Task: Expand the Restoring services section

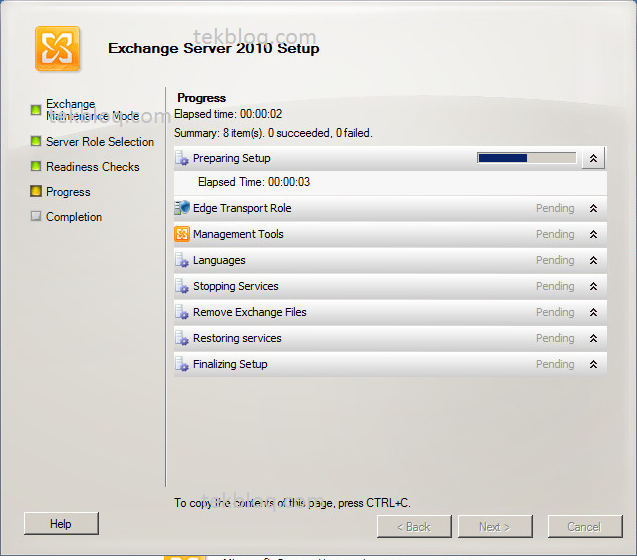Action: tap(593, 338)
